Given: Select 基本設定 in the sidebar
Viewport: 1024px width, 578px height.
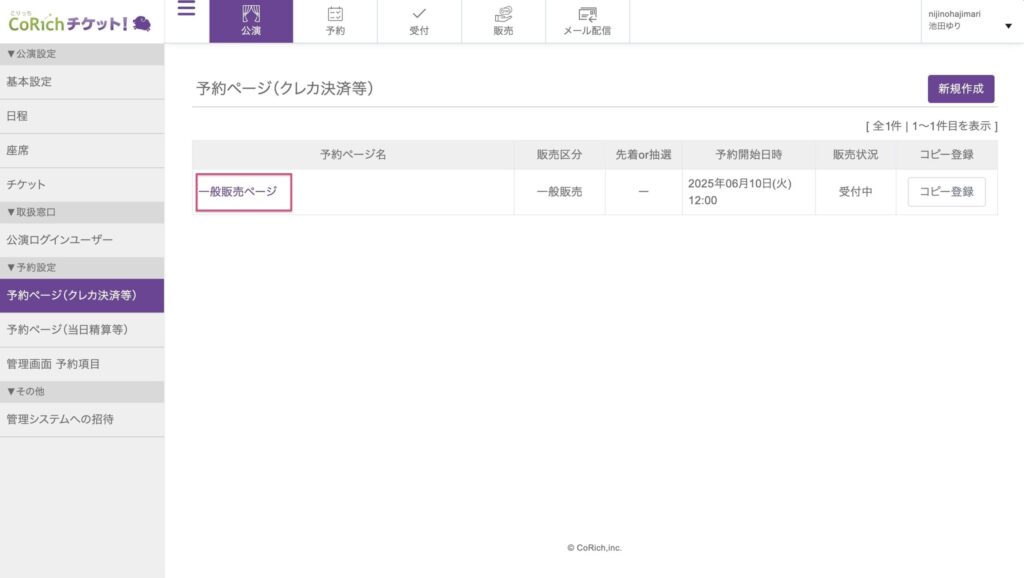Looking at the screenshot, I should [x=29, y=82].
